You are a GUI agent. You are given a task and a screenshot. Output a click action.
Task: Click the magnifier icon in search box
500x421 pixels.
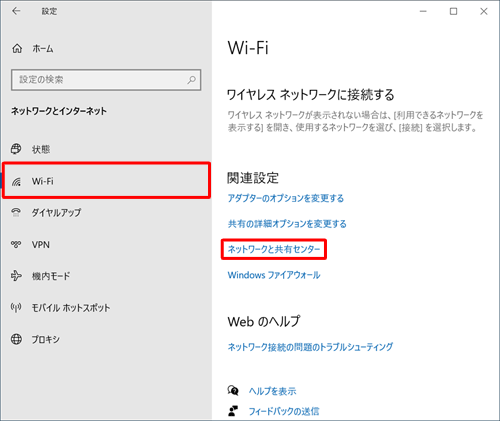[x=191, y=80]
